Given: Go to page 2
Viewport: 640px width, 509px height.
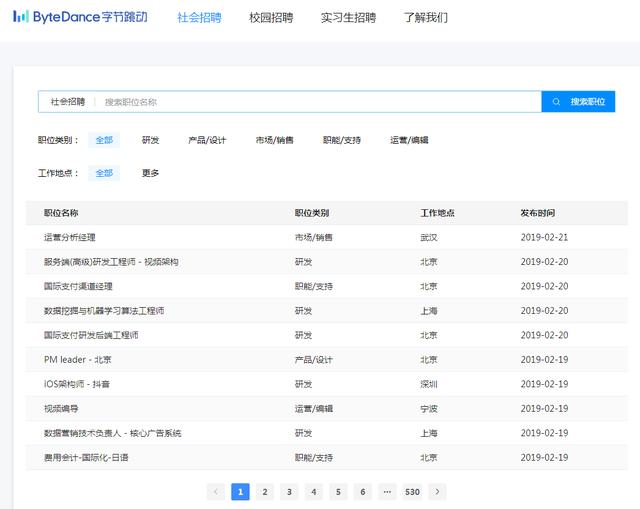Looking at the screenshot, I should click(x=265, y=491).
